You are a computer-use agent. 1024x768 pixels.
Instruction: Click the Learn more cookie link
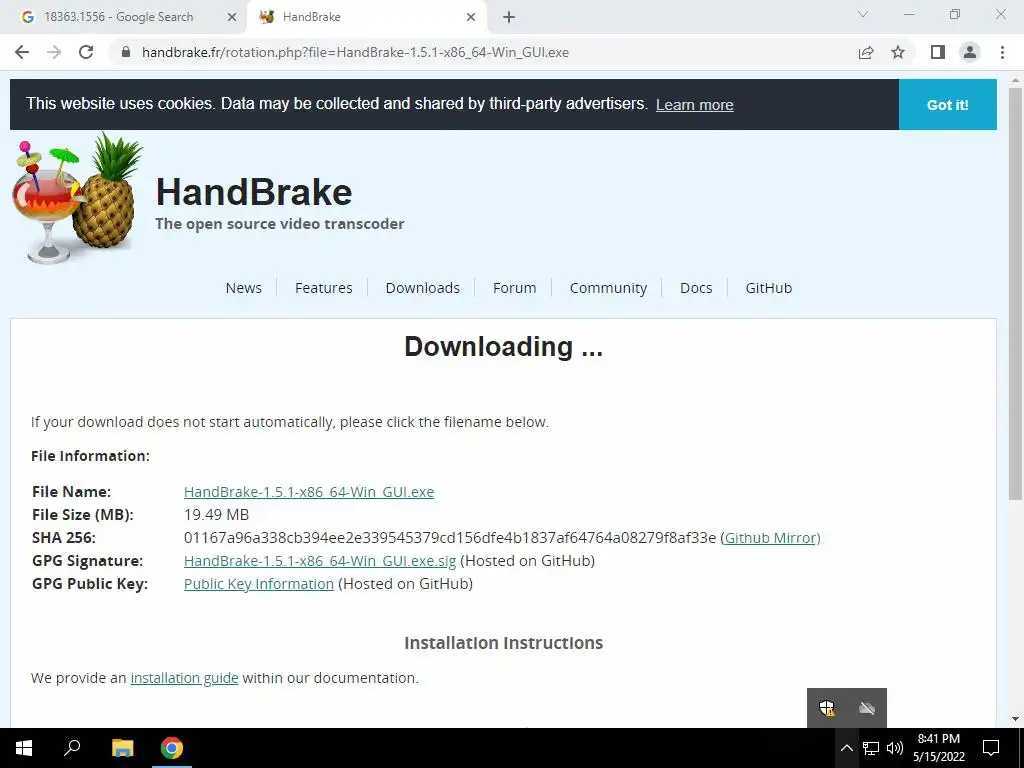click(694, 105)
